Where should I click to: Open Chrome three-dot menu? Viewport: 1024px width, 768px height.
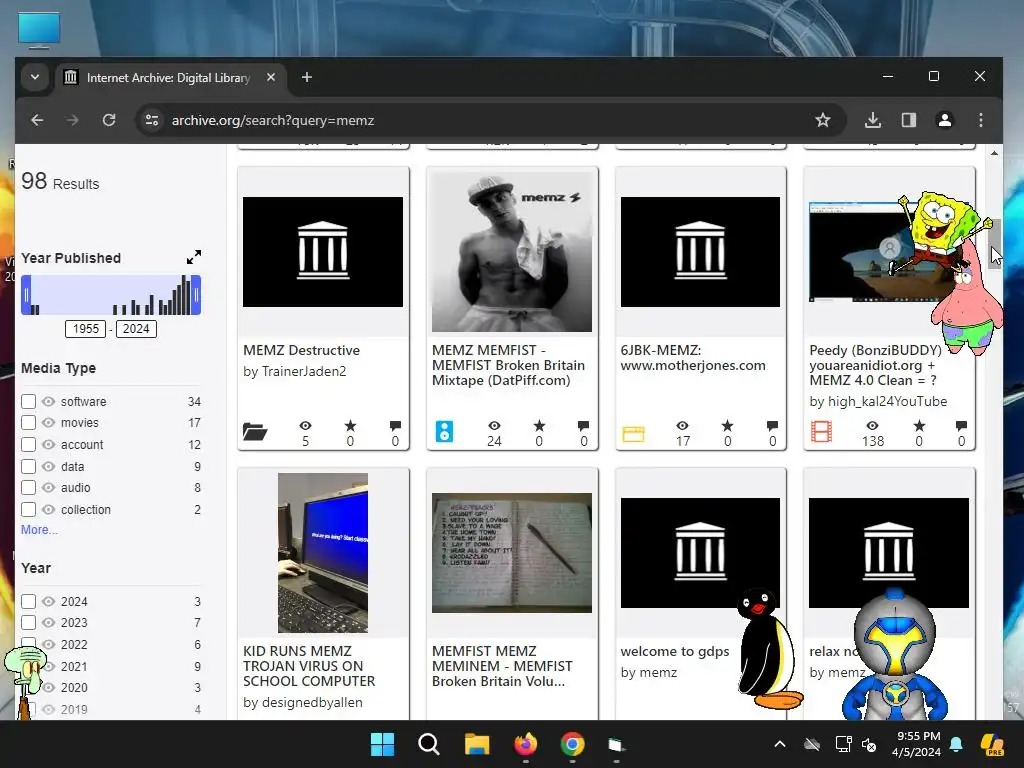point(980,120)
